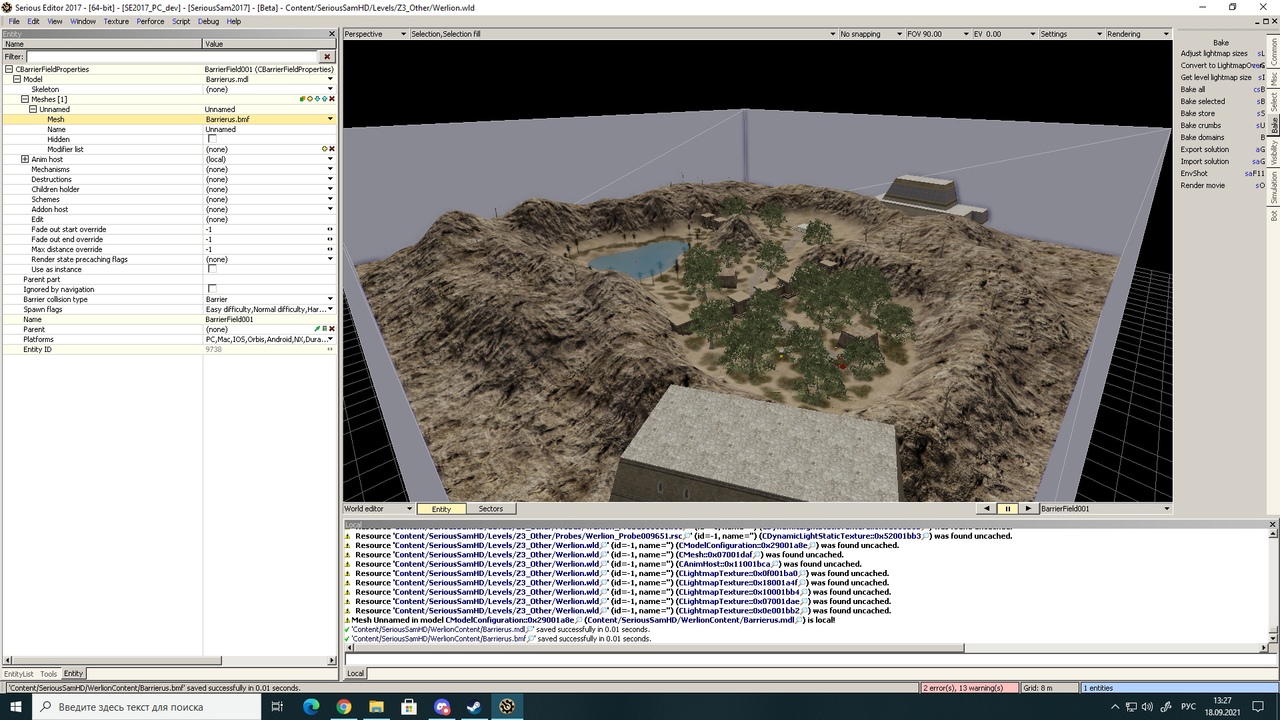Open Discord from the taskbar

point(443,707)
